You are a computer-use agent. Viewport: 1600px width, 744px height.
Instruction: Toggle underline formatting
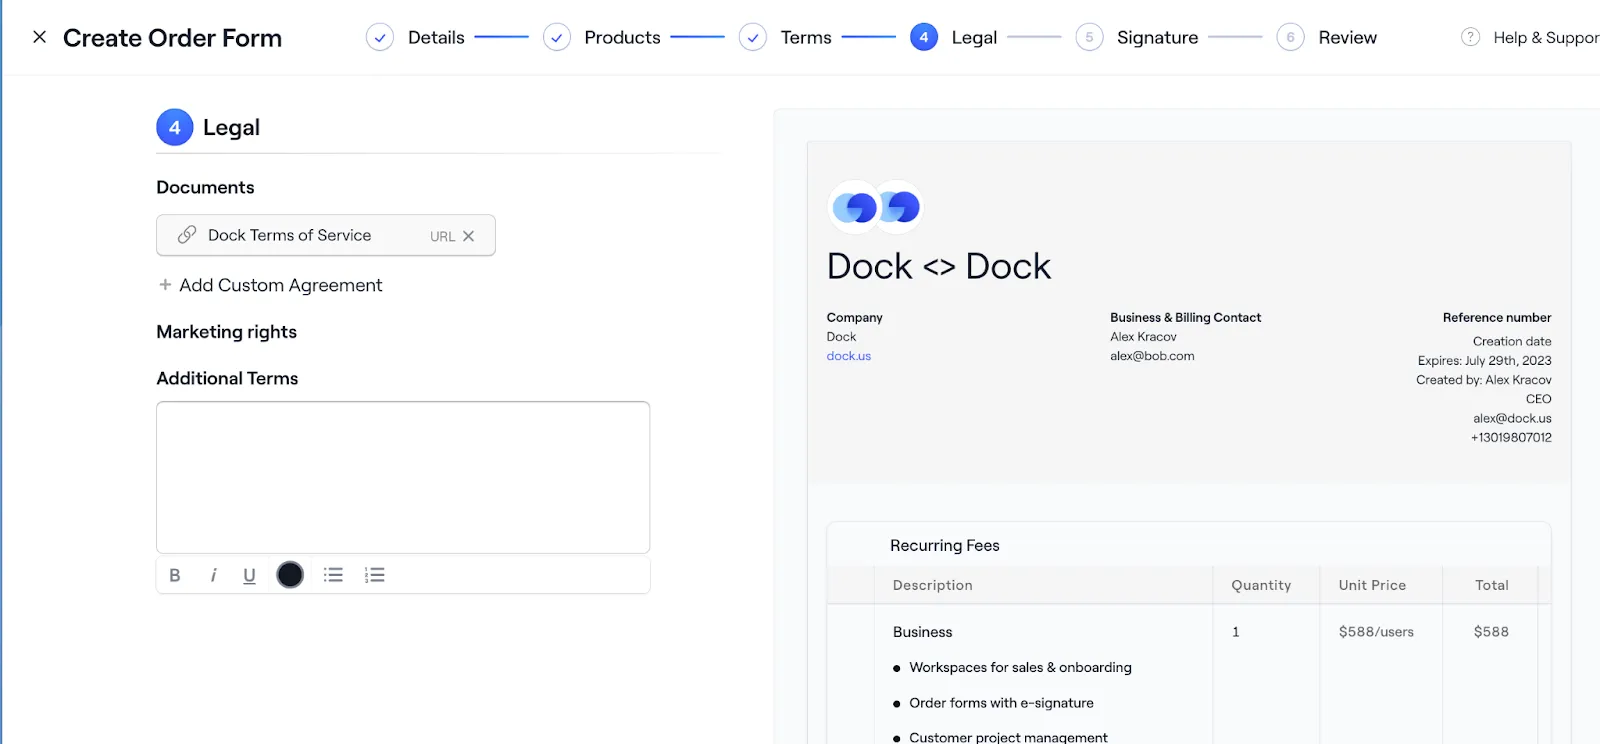point(249,575)
